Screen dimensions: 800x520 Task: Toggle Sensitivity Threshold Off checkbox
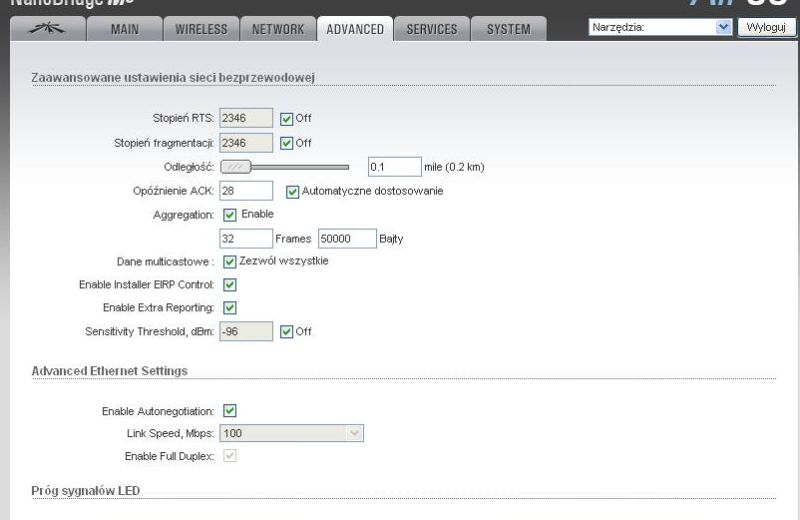pyautogui.click(x=287, y=332)
